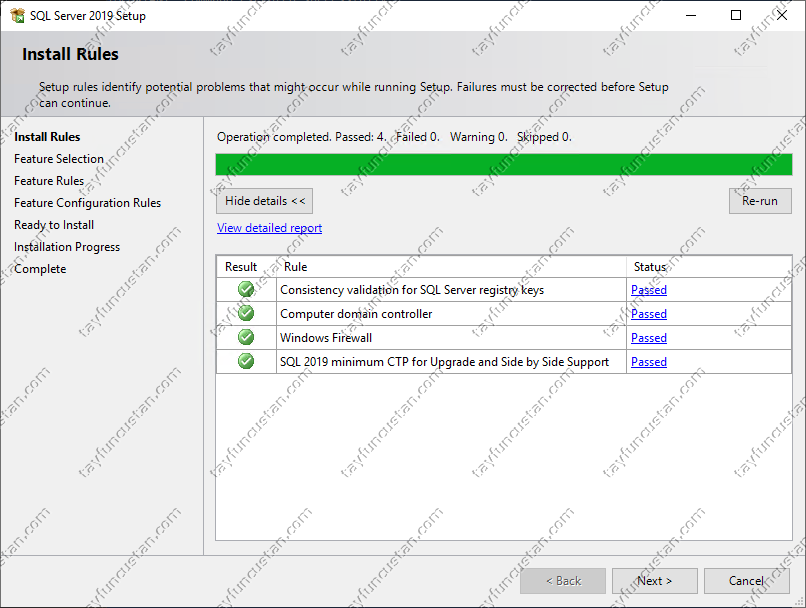
Task: Collapse rule list with Hide details button
Action: (x=265, y=201)
